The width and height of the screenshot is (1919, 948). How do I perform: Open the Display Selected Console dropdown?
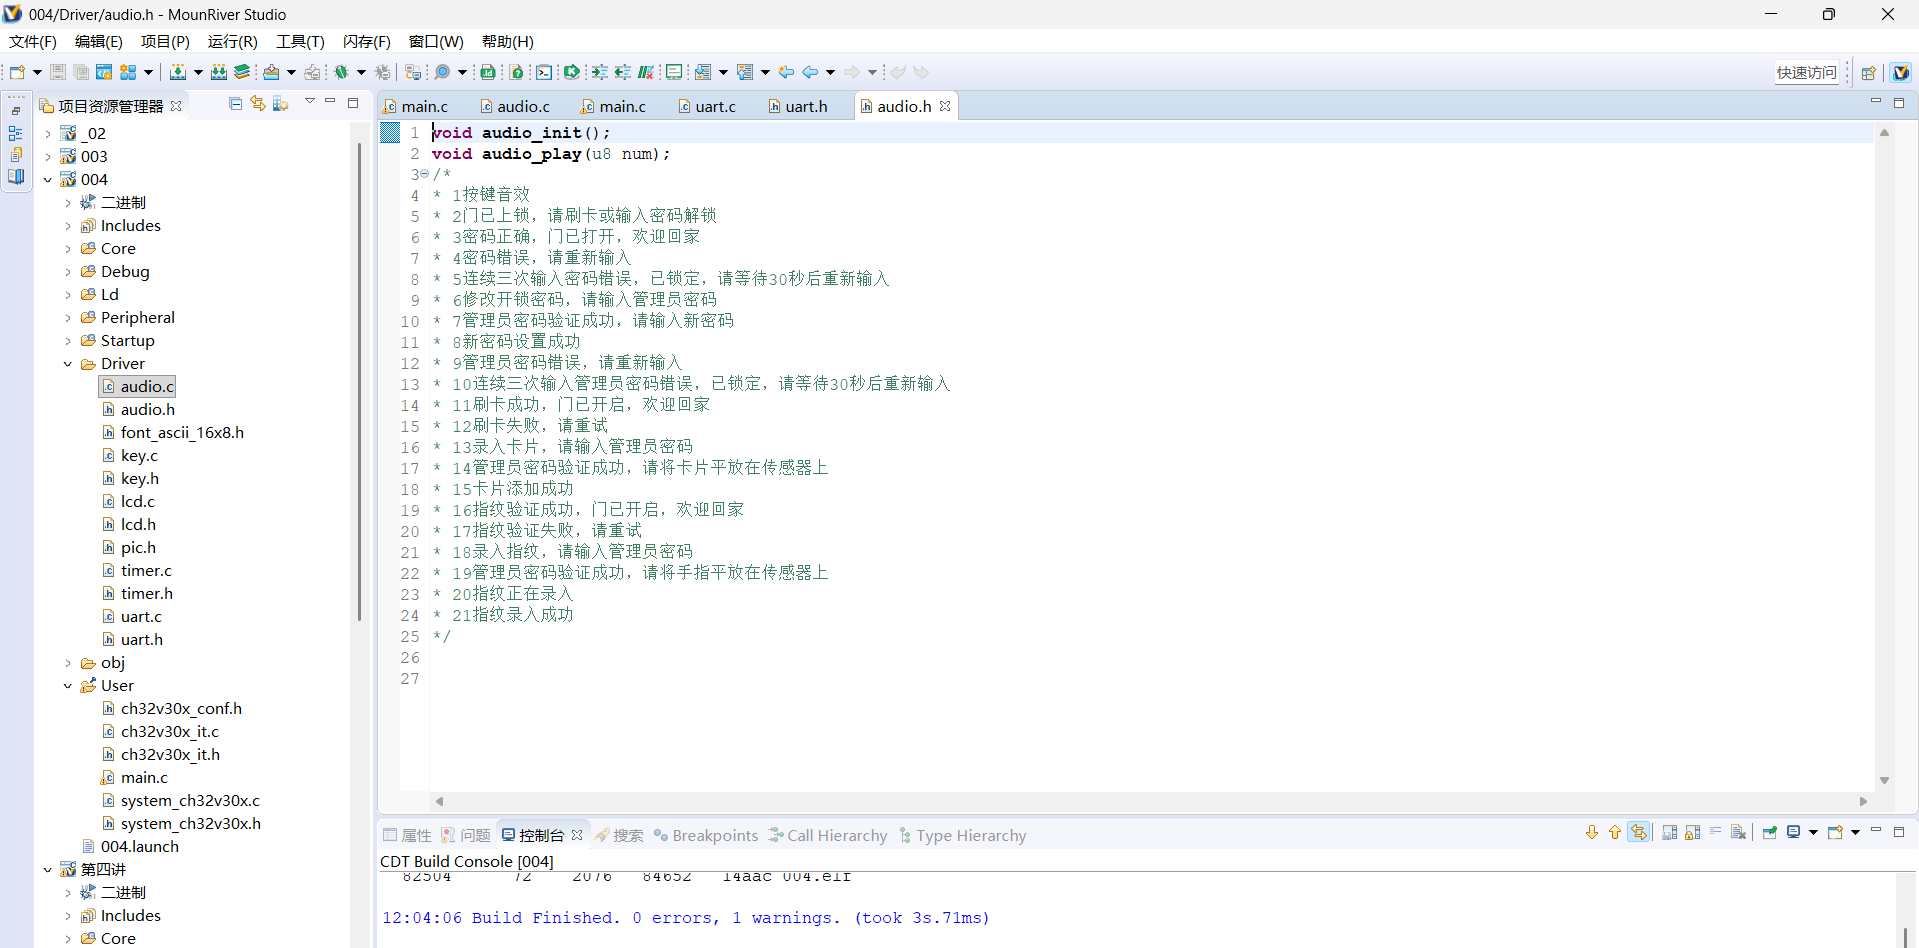(x=1813, y=832)
